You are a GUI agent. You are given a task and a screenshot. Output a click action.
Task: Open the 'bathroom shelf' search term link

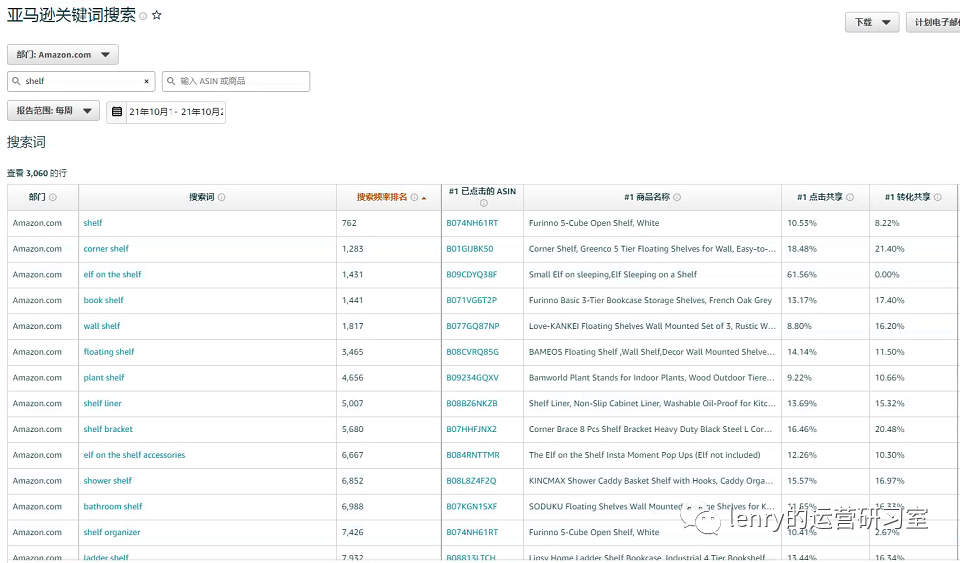(x=113, y=506)
